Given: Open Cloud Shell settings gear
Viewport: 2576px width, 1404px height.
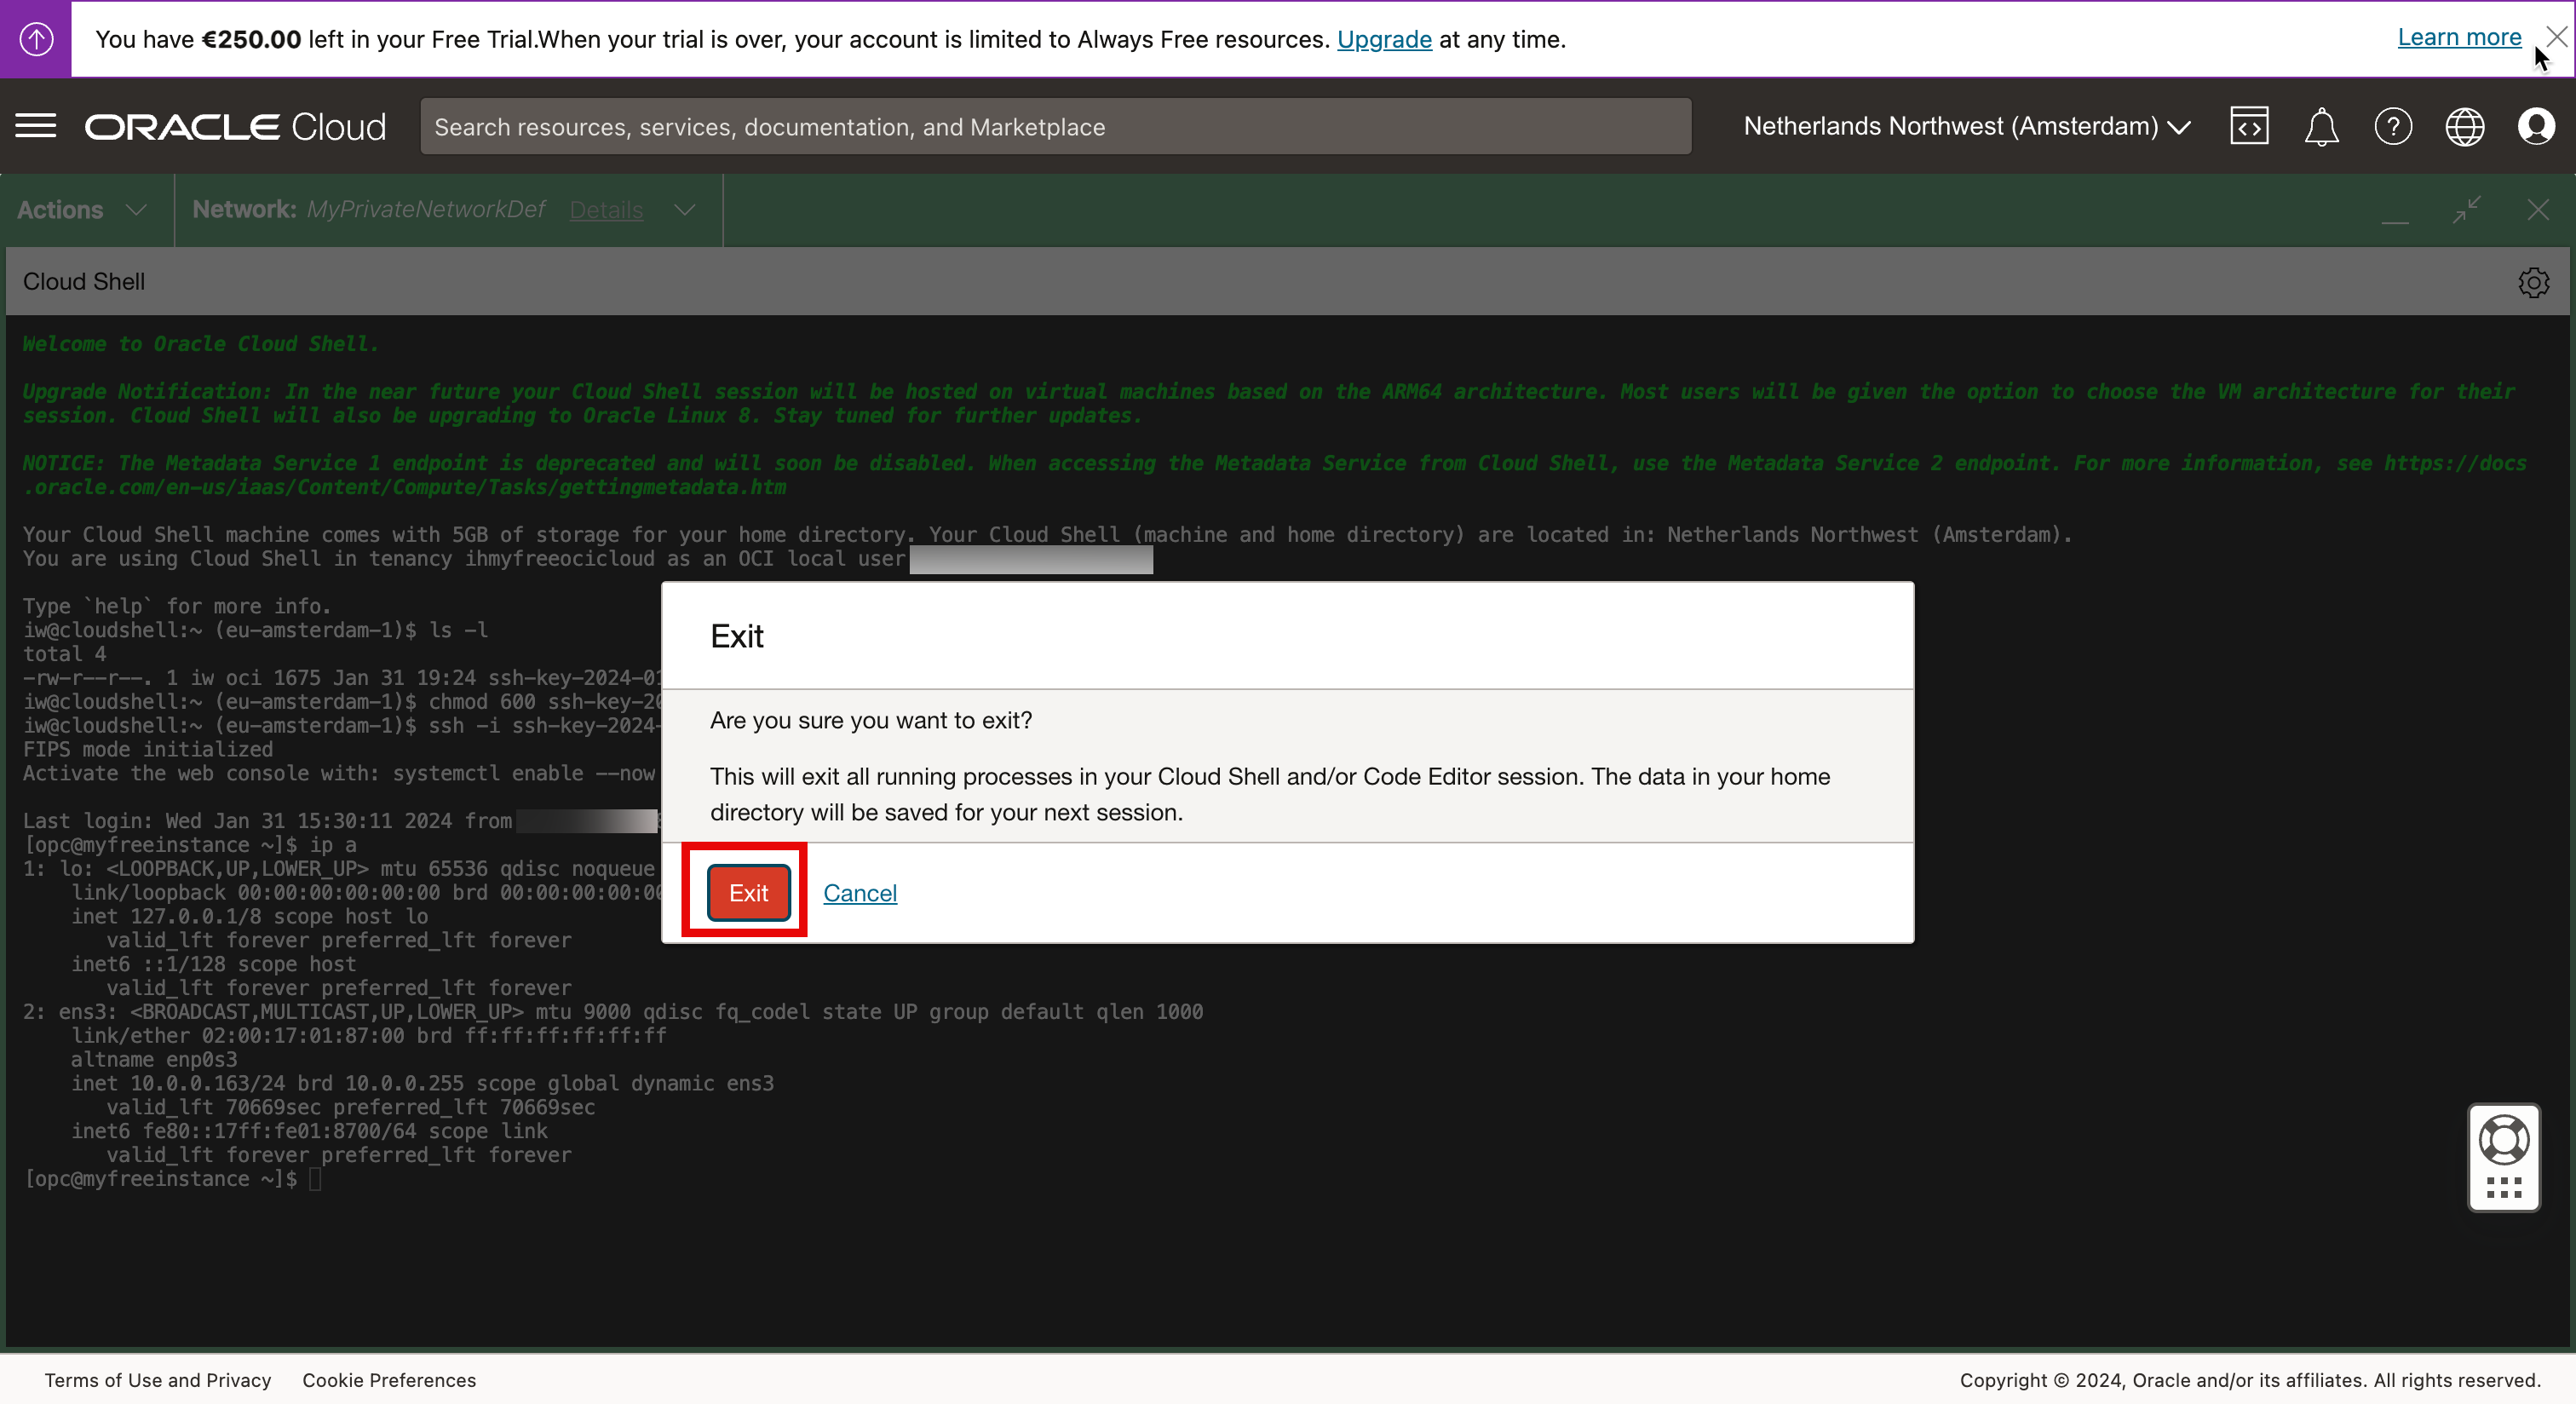Looking at the screenshot, I should tap(2533, 282).
